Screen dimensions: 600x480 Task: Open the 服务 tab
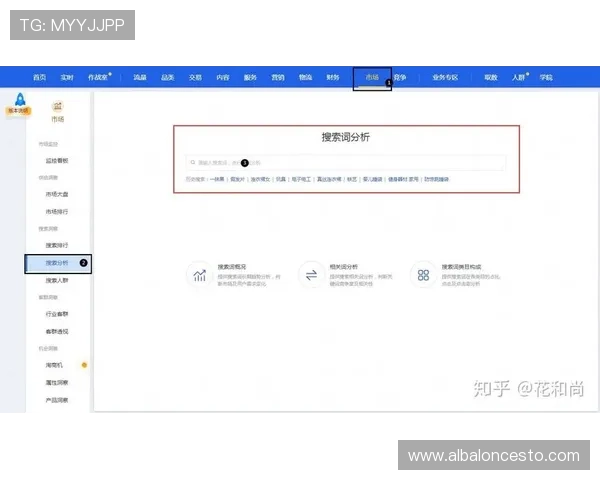click(x=250, y=77)
